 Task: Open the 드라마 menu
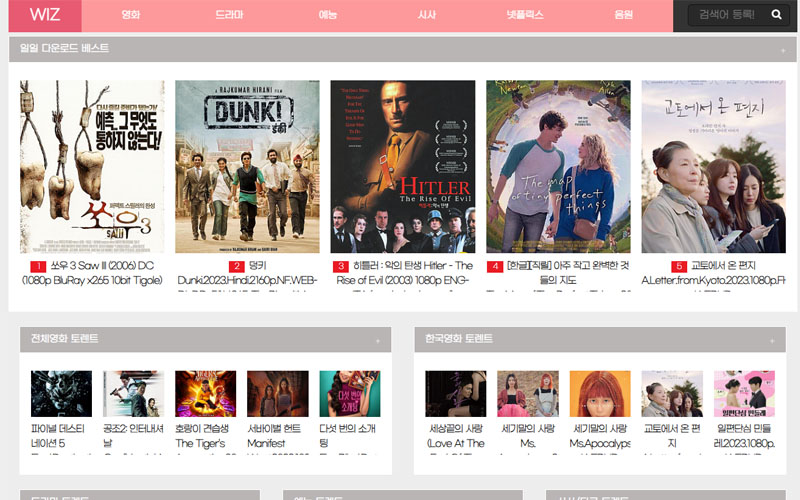pyautogui.click(x=229, y=15)
